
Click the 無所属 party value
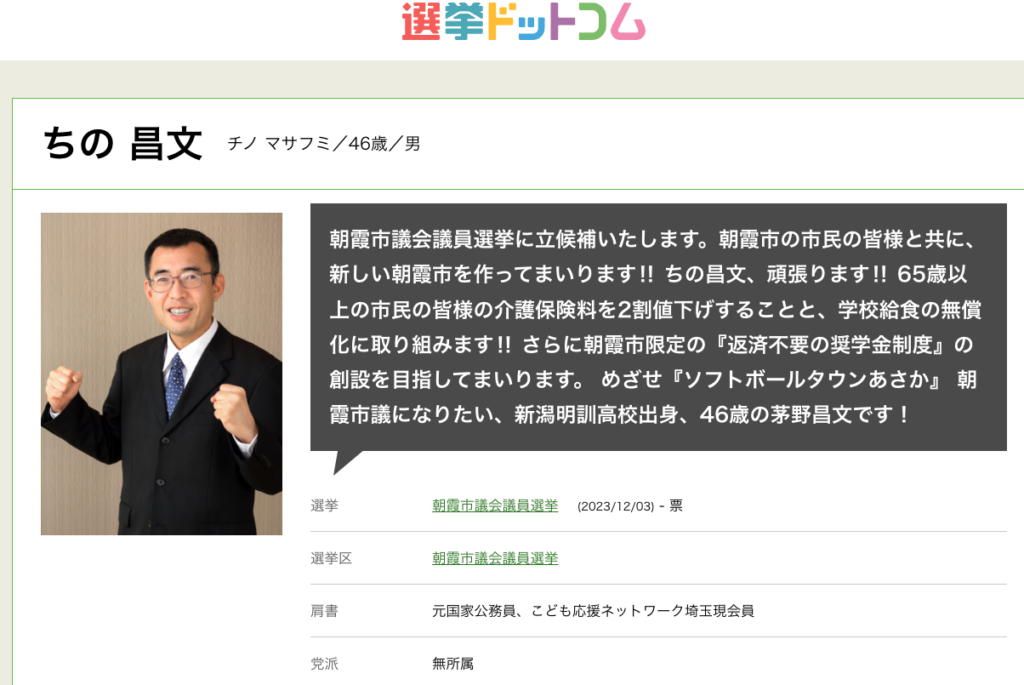tap(453, 664)
